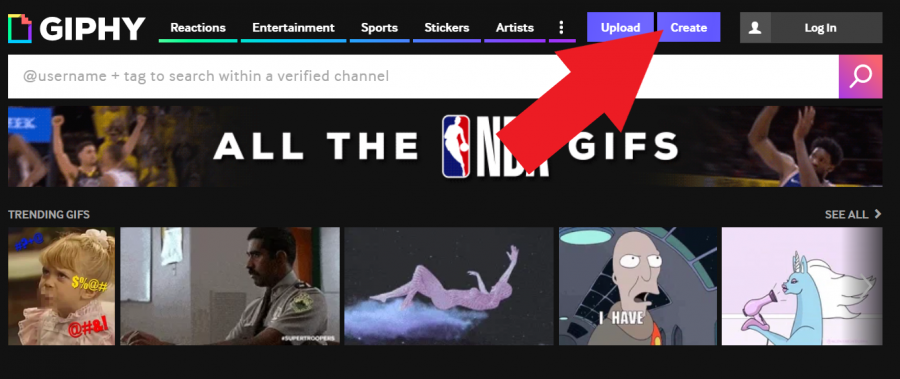900x379 pixels.
Task: Open the Entertainment category
Action: tap(293, 28)
